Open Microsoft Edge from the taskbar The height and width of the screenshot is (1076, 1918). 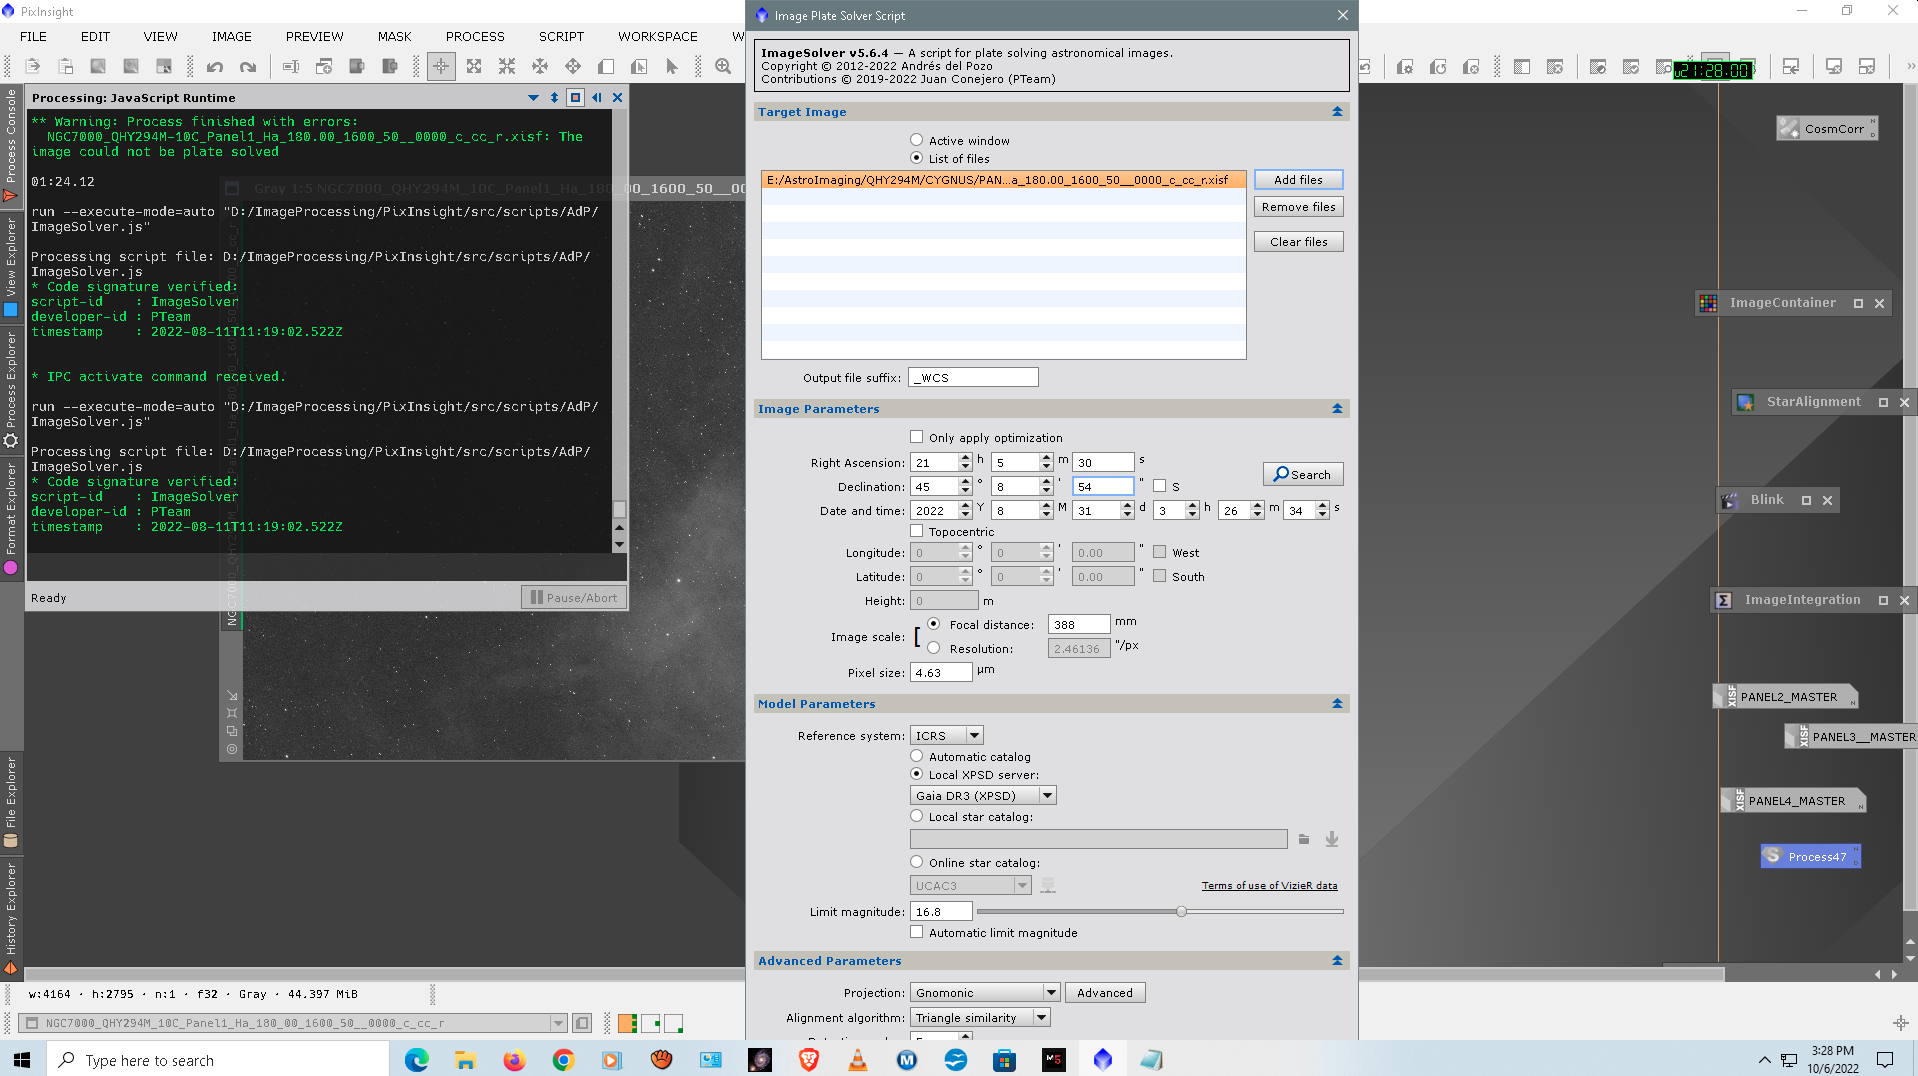click(x=417, y=1060)
